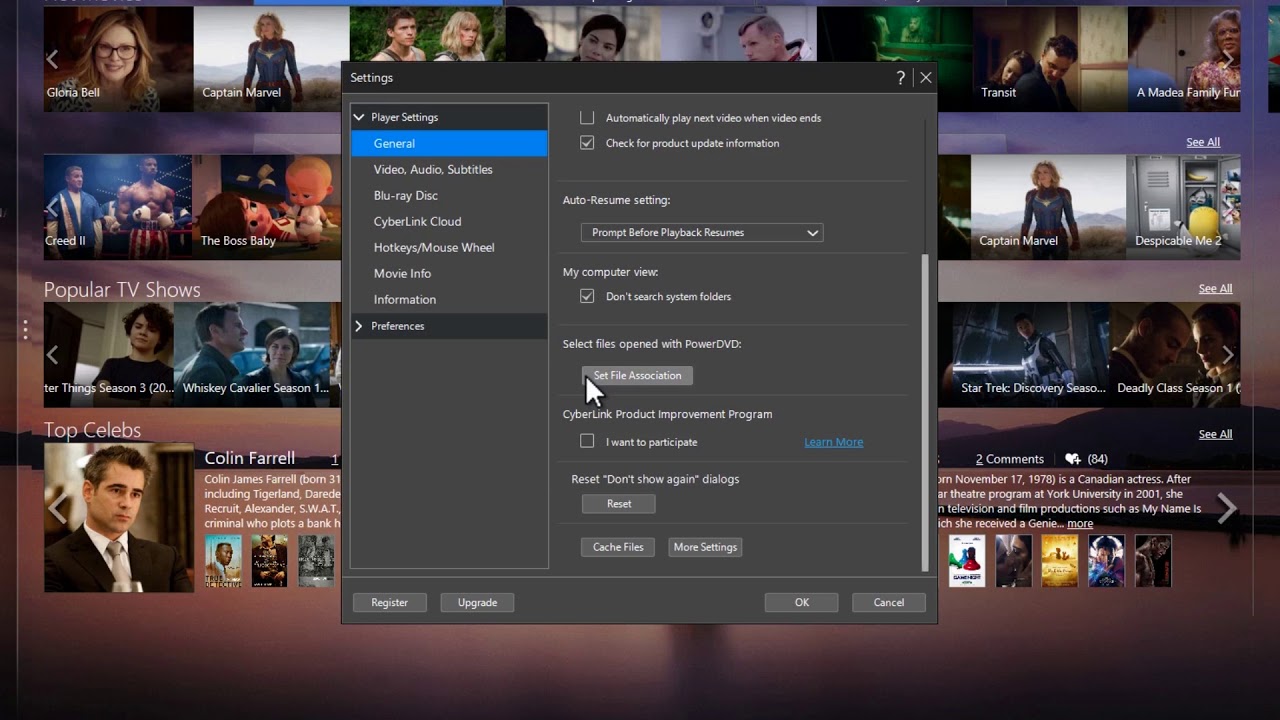
Task: Open Captain Marvel thumbnail in second row
Action: tap(1047, 207)
